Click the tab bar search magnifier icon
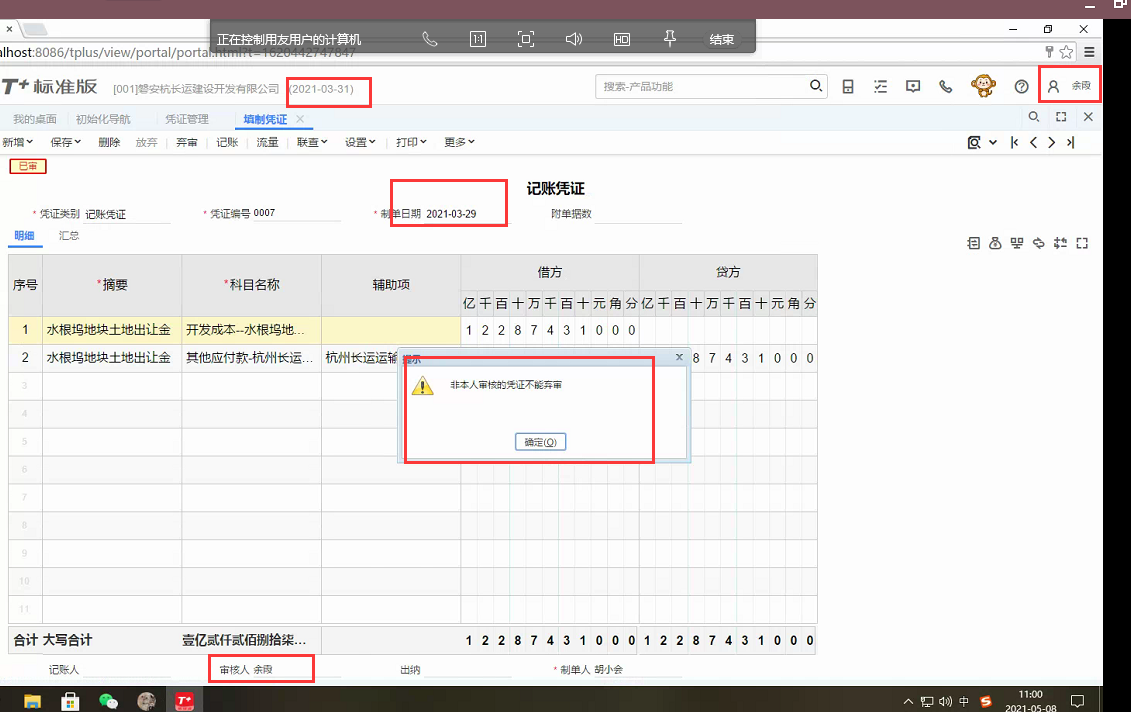 (1034, 117)
